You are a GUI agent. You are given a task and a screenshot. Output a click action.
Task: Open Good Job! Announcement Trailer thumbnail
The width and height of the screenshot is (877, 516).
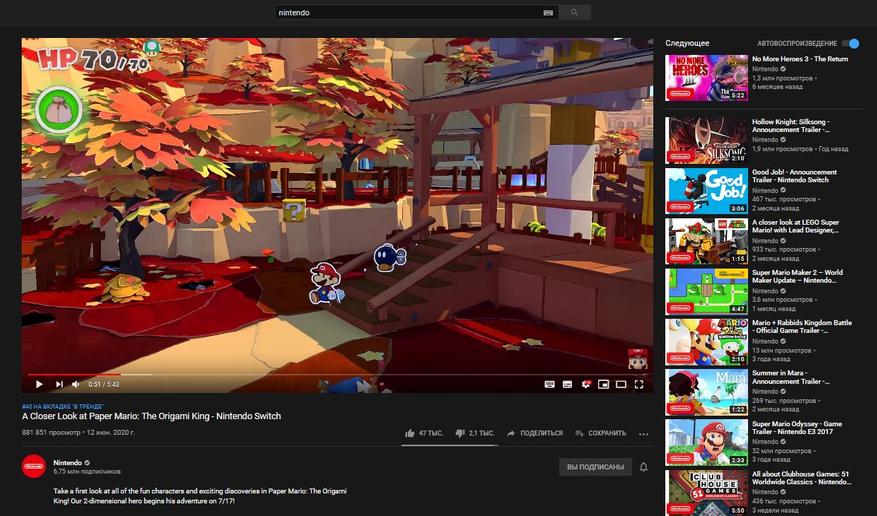(706, 191)
